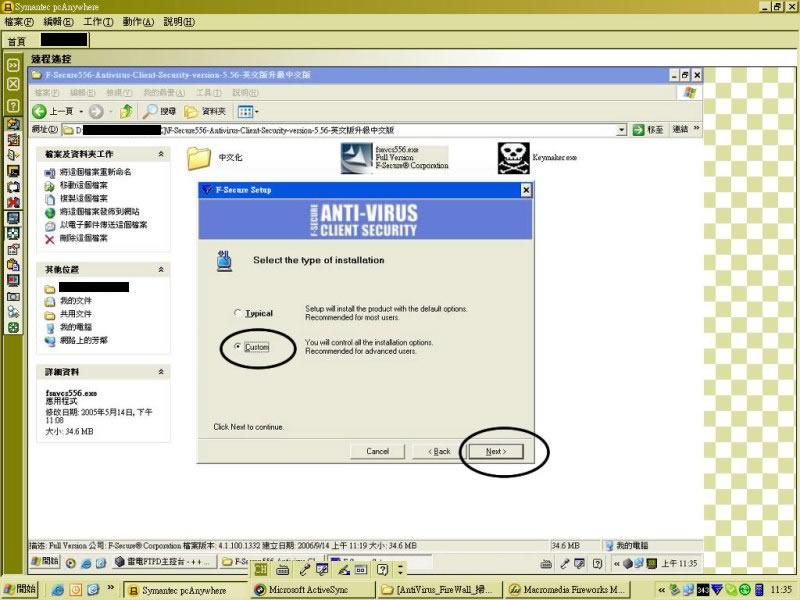Click 以電子郵件傳送這個檔案 link
This screenshot has height=600, width=800.
[104, 225]
